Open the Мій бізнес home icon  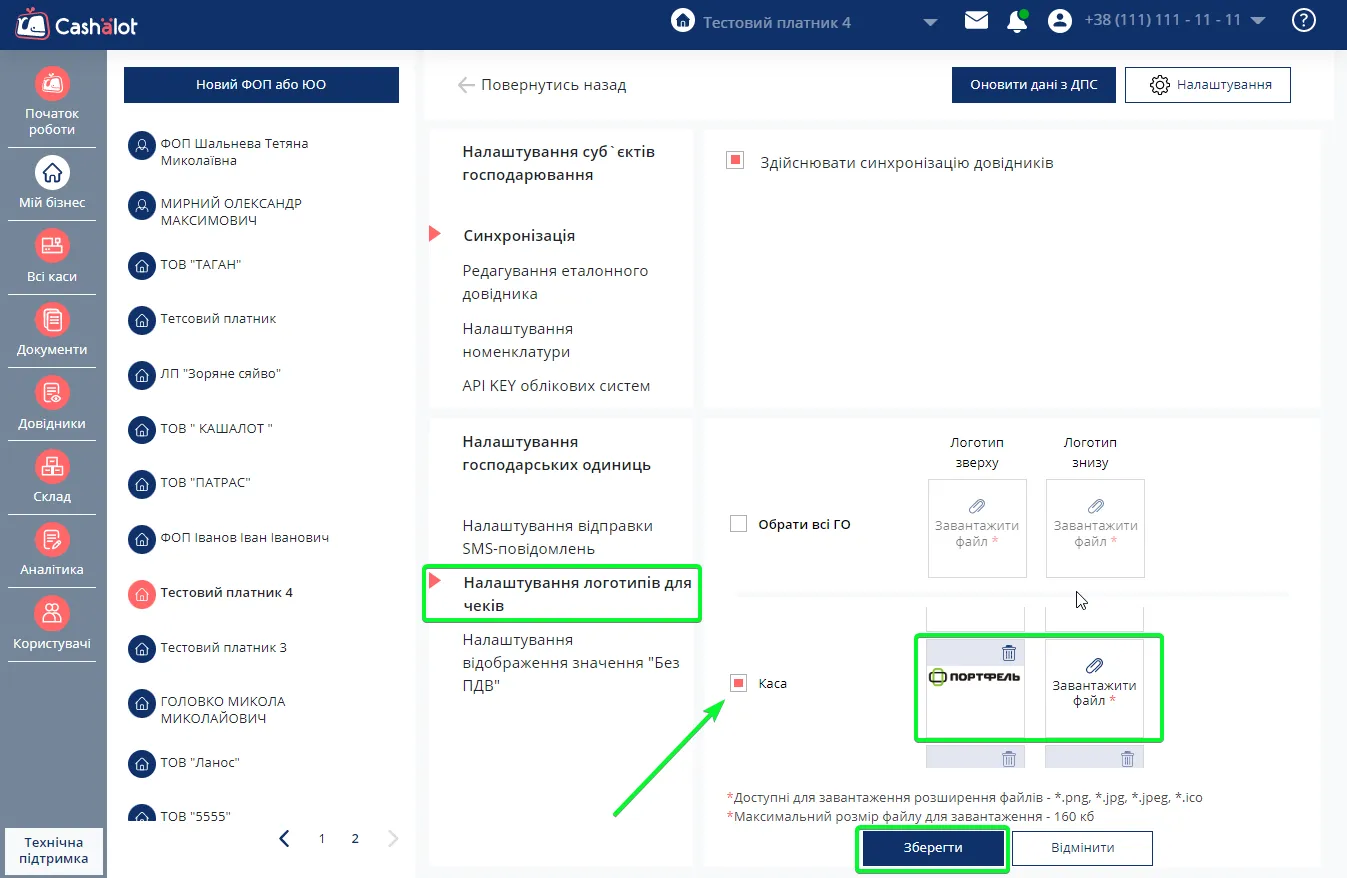52,173
